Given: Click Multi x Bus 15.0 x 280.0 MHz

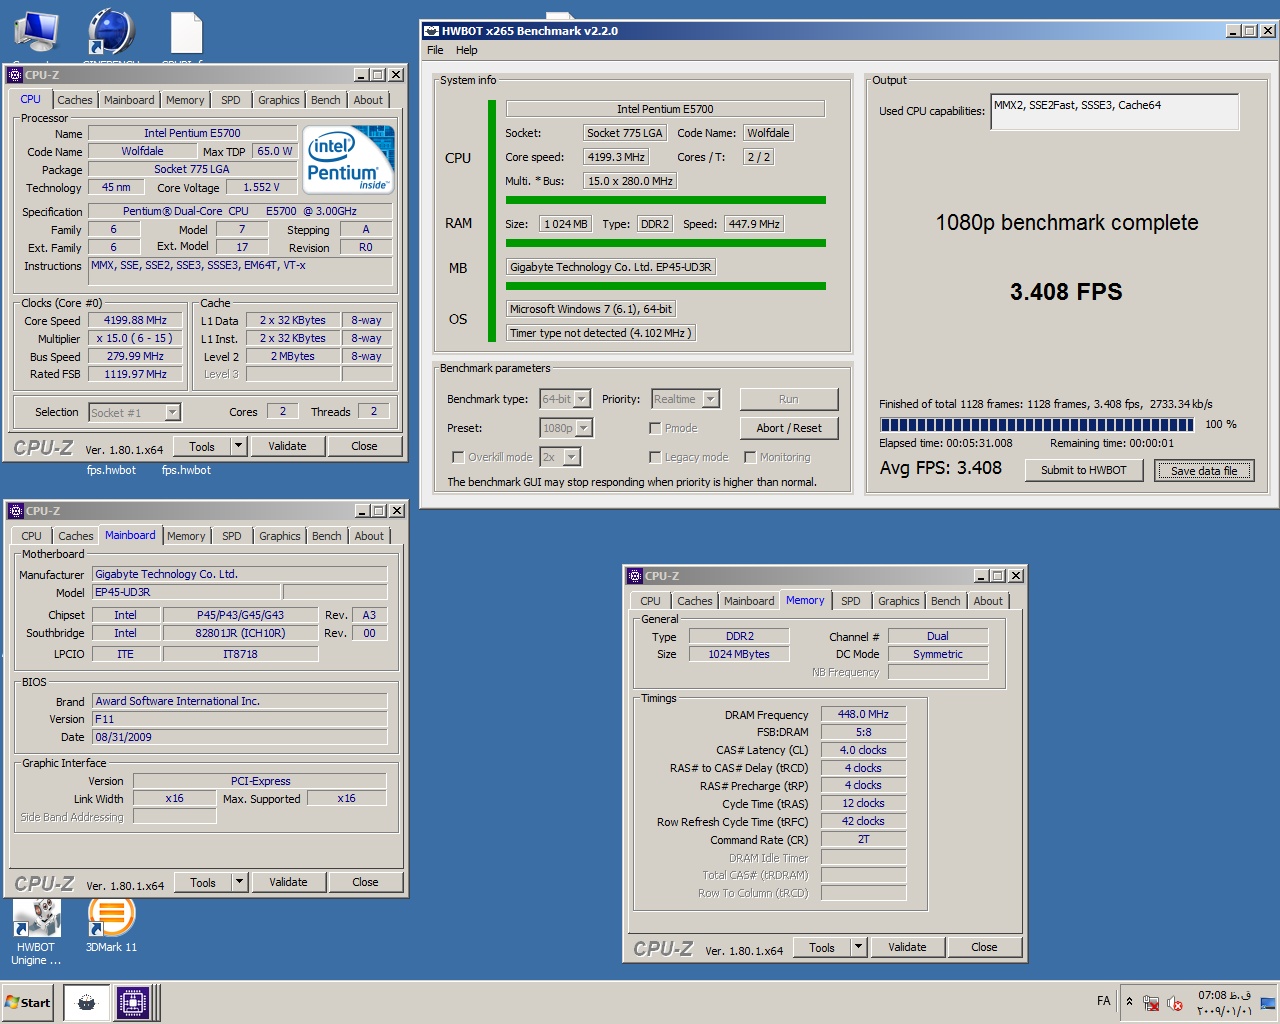Looking at the screenshot, I should pos(630,181).
